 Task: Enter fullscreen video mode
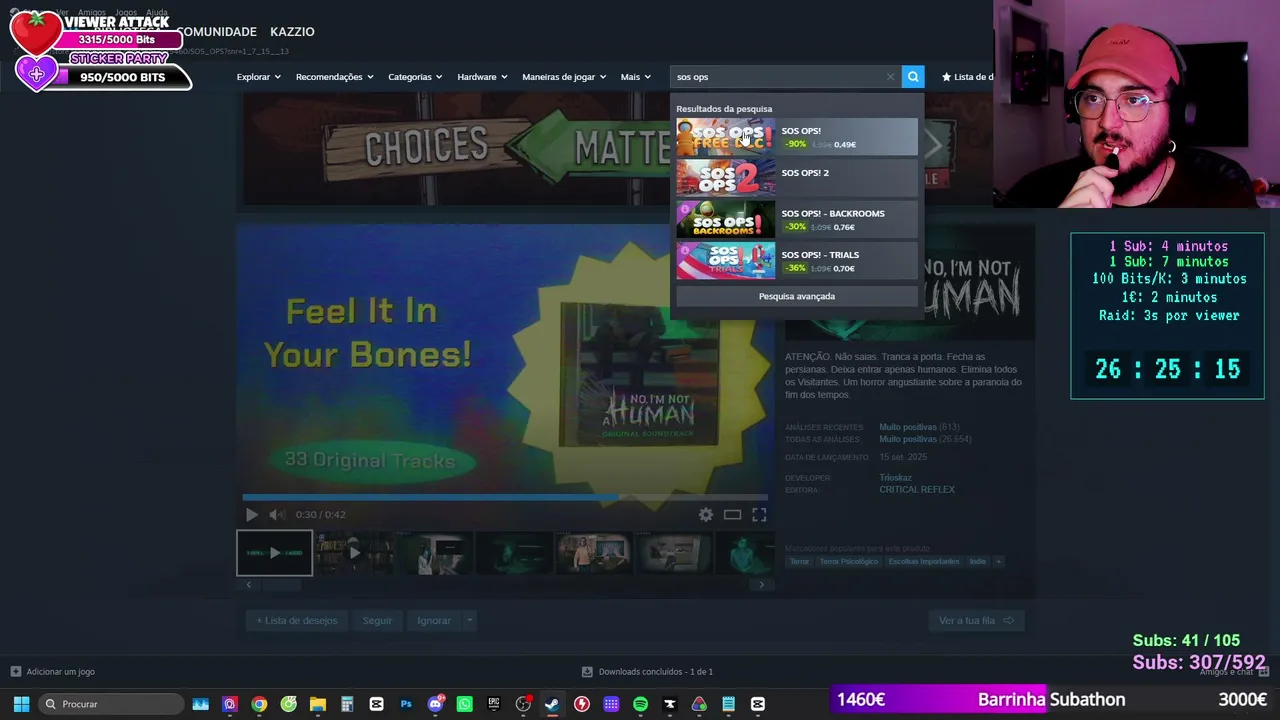click(x=759, y=515)
